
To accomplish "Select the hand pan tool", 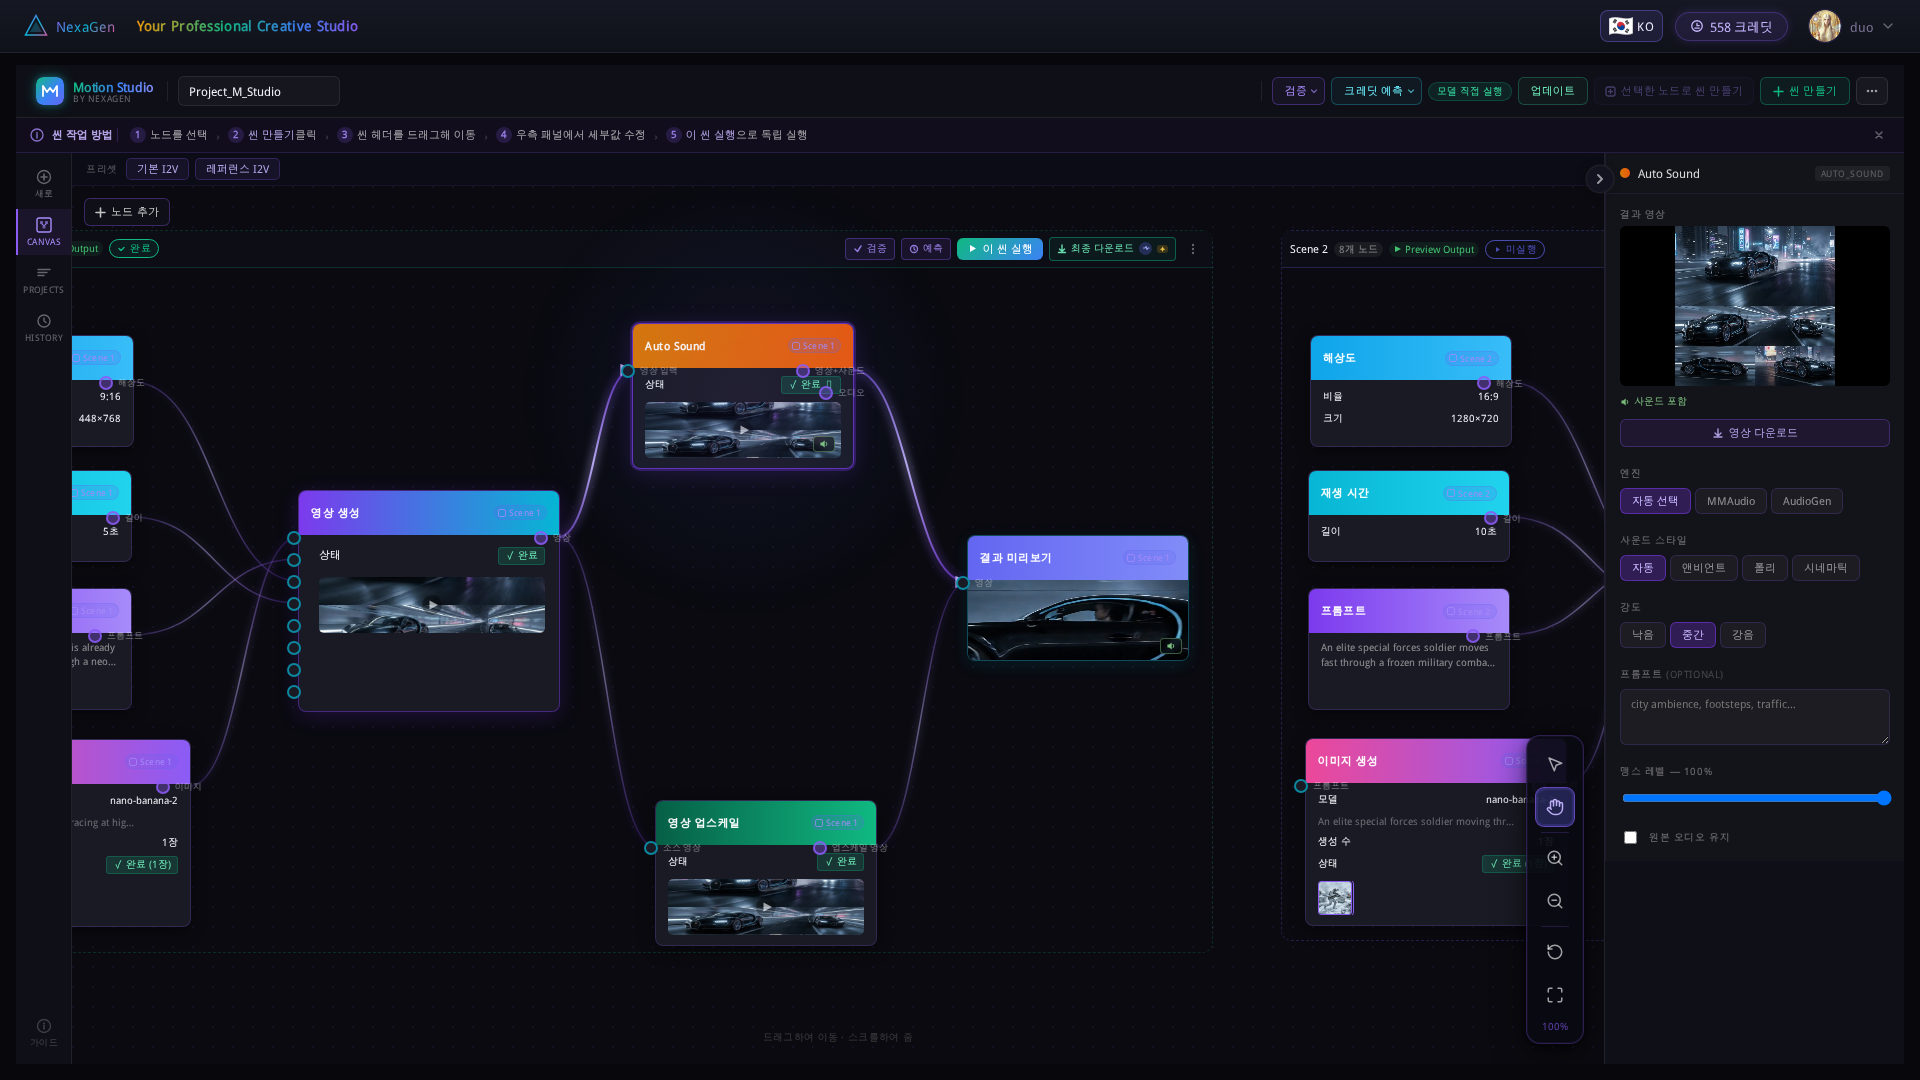I will 1555,807.
